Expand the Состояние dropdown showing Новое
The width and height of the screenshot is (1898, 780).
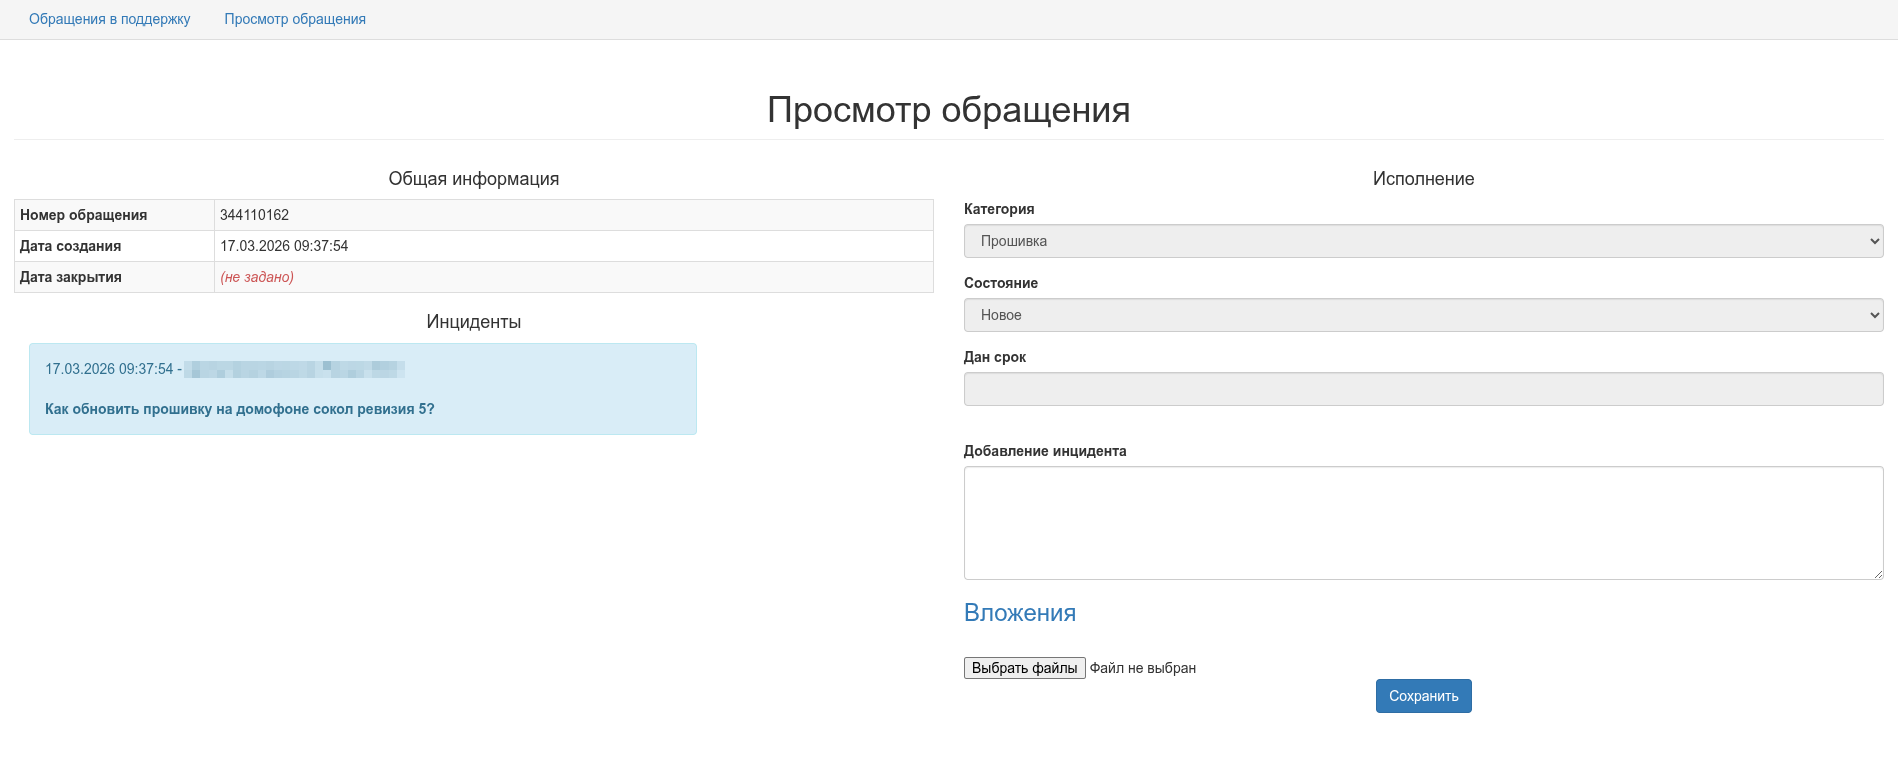1422,315
